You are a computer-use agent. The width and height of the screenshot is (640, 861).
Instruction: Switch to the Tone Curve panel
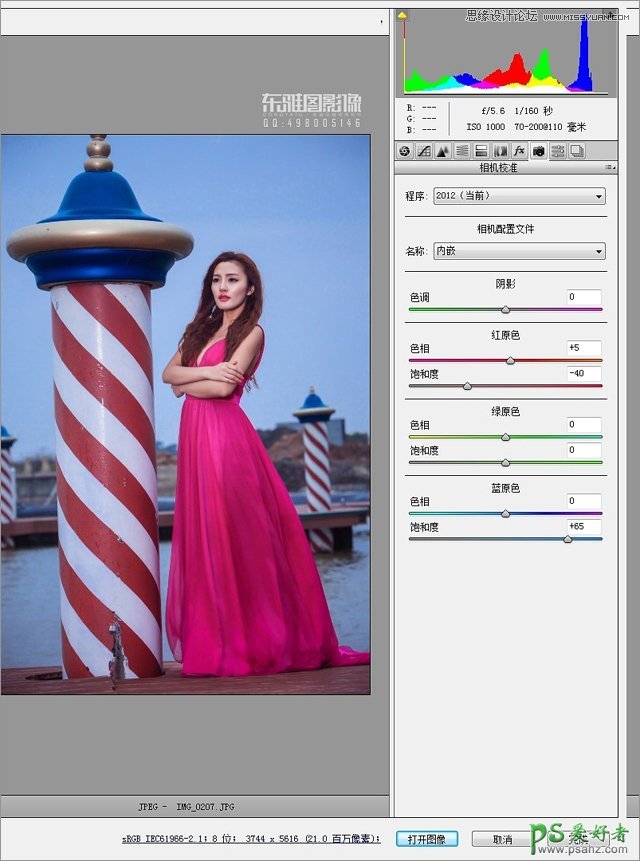[x=424, y=151]
